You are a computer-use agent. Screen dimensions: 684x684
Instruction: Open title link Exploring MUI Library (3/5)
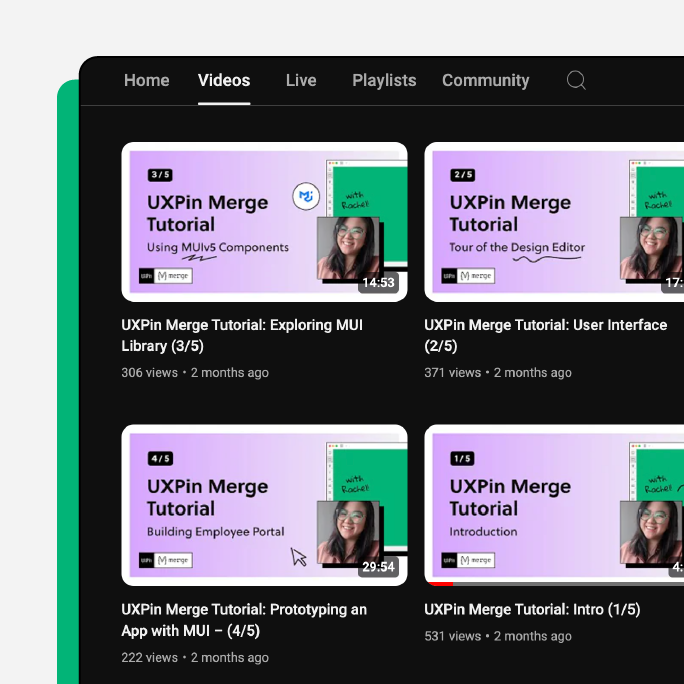pyautogui.click(x=242, y=335)
